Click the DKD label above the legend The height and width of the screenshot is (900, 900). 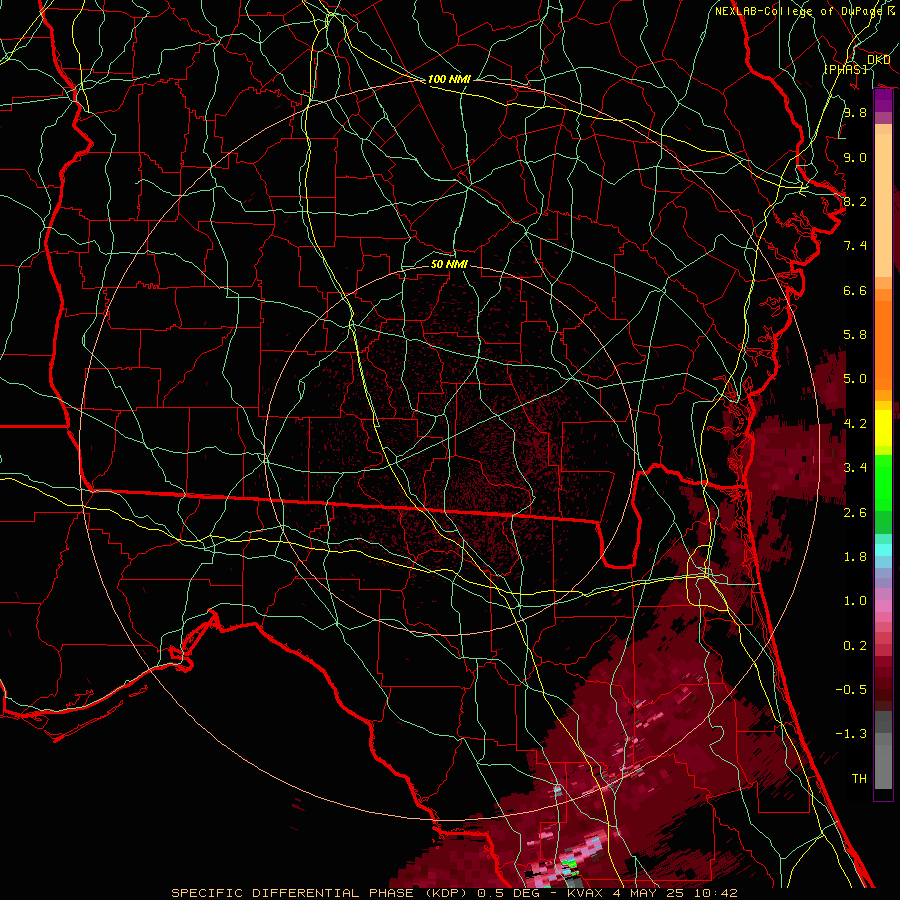pyautogui.click(x=878, y=60)
